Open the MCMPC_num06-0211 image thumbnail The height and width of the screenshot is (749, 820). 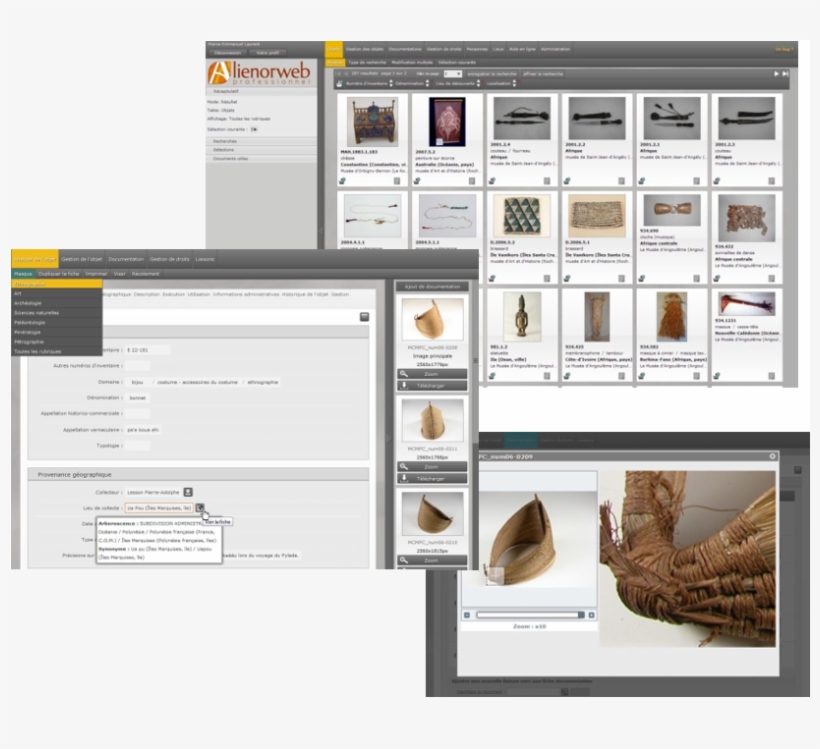(433, 419)
